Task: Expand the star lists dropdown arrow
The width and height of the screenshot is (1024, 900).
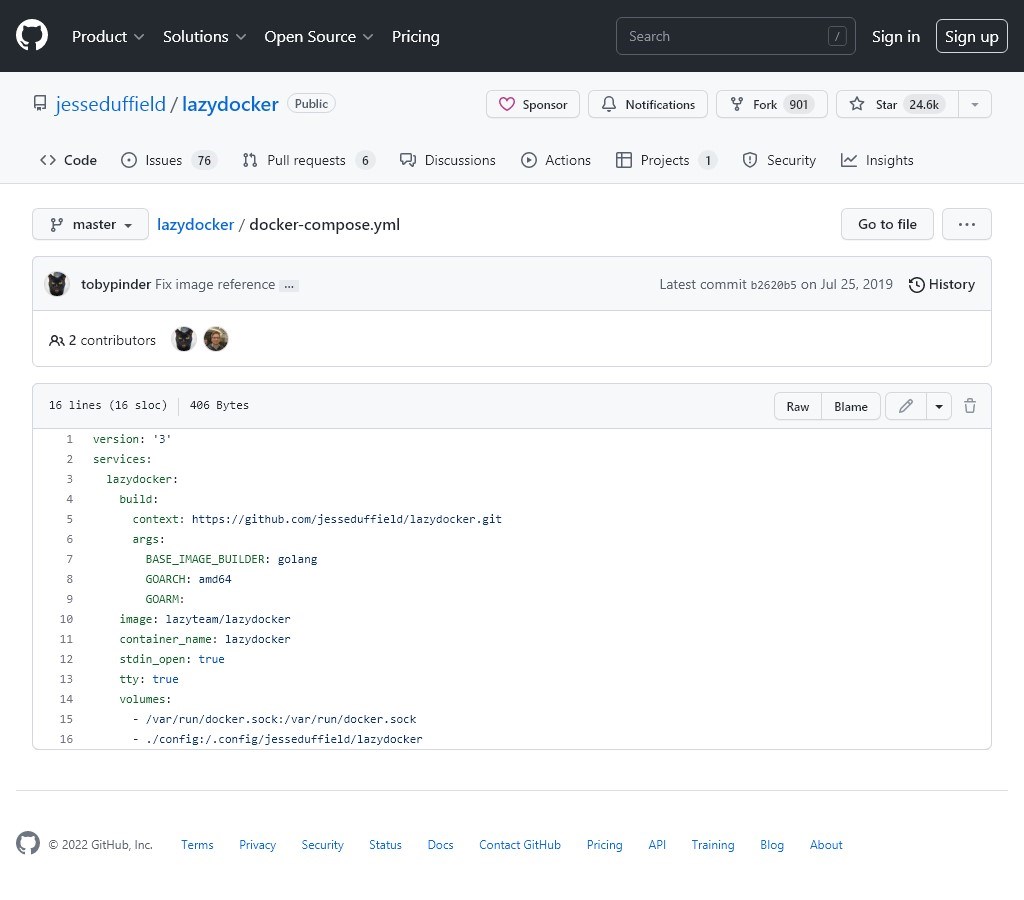Action: [975, 104]
